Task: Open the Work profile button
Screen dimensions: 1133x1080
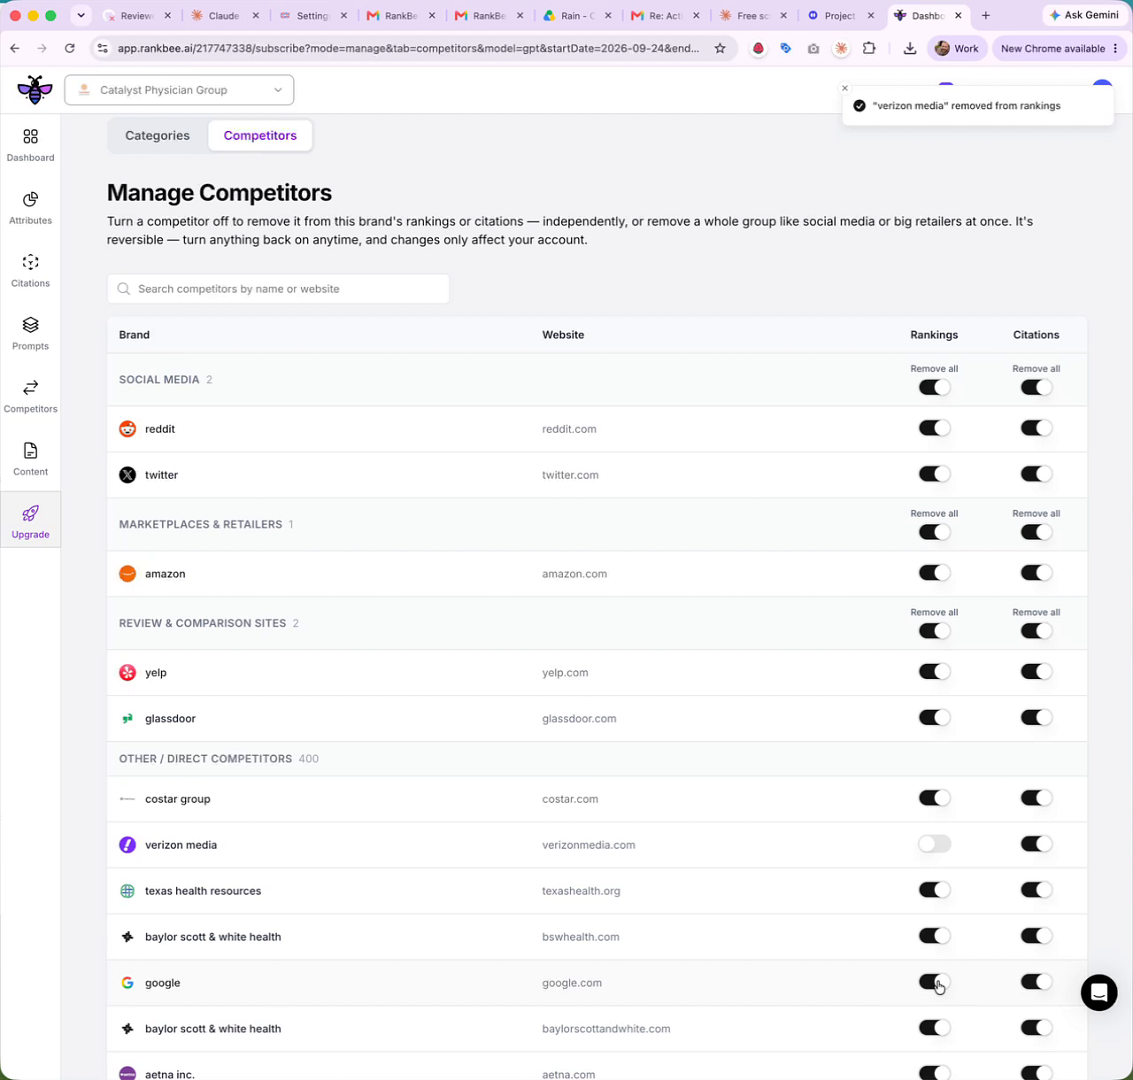Action: (957, 48)
